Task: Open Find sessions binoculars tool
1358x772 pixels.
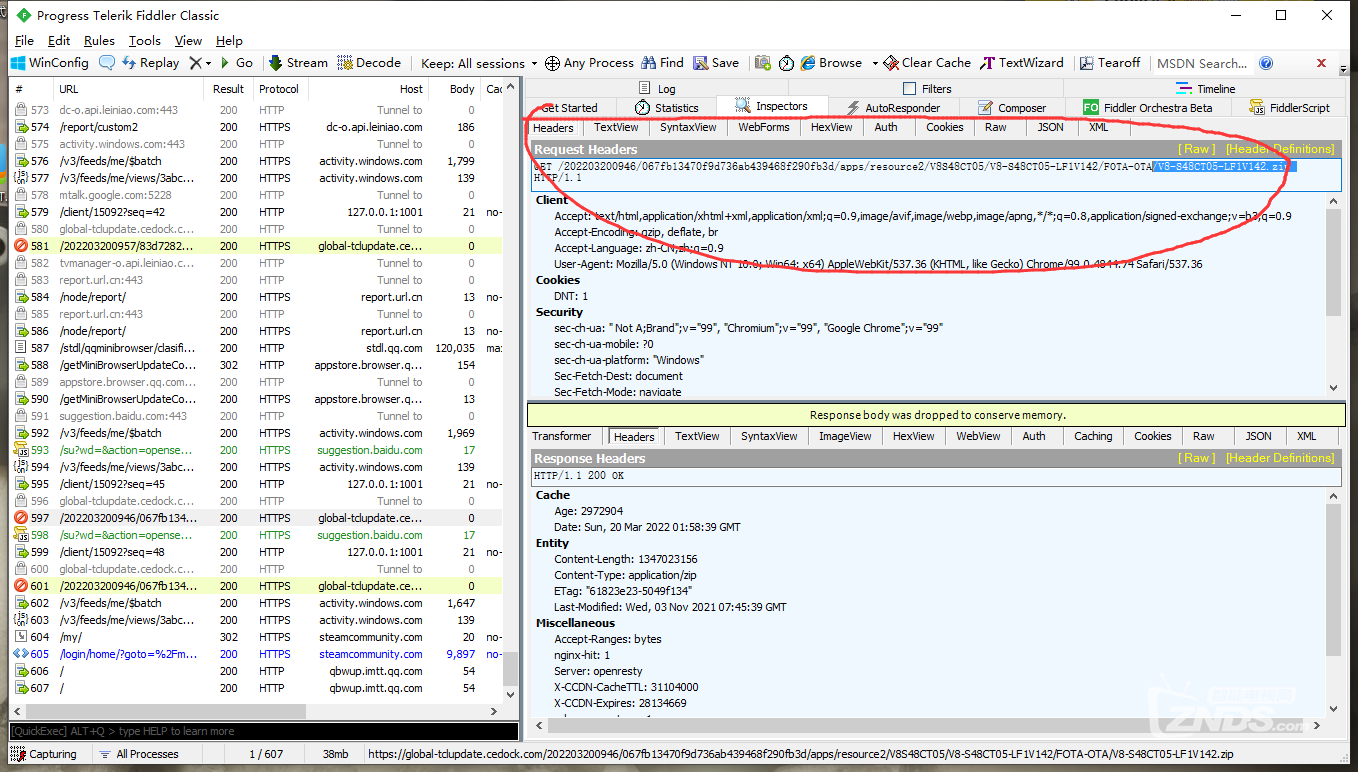Action: click(x=663, y=62)
